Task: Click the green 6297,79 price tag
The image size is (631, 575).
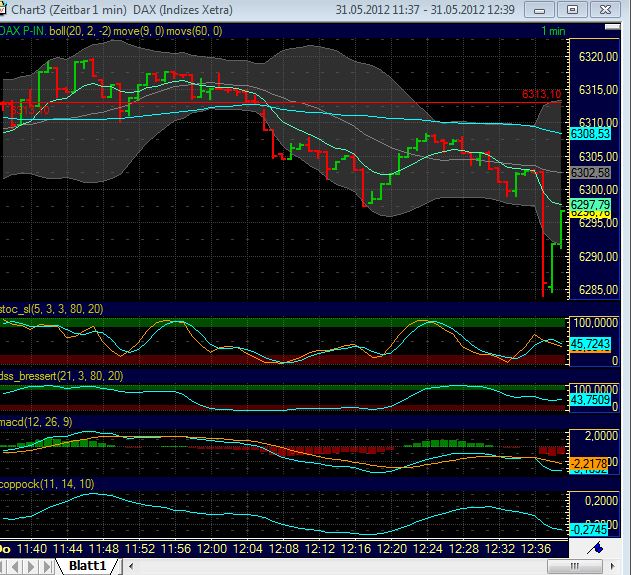Action: pyautogui.click(x=590, y=204)
